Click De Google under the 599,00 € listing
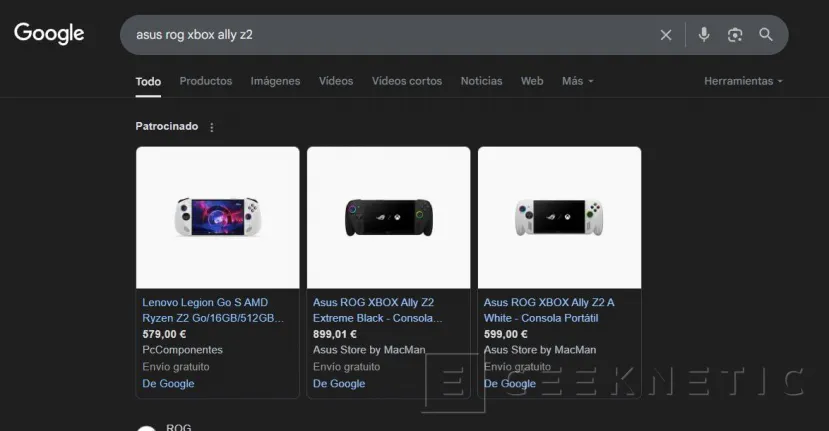 [x=510, y=384]
